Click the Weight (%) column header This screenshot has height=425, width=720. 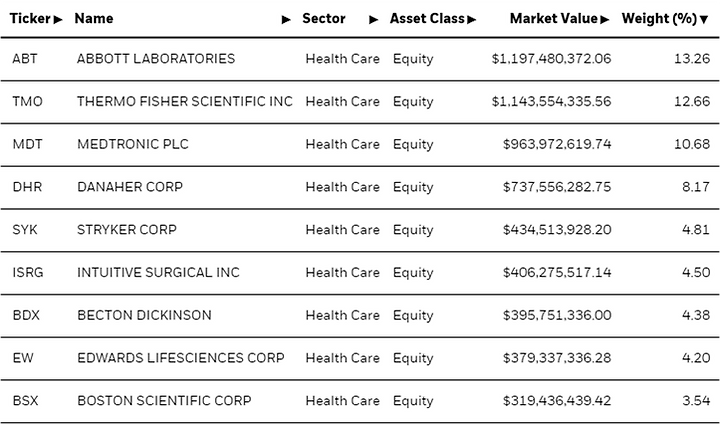659,19
